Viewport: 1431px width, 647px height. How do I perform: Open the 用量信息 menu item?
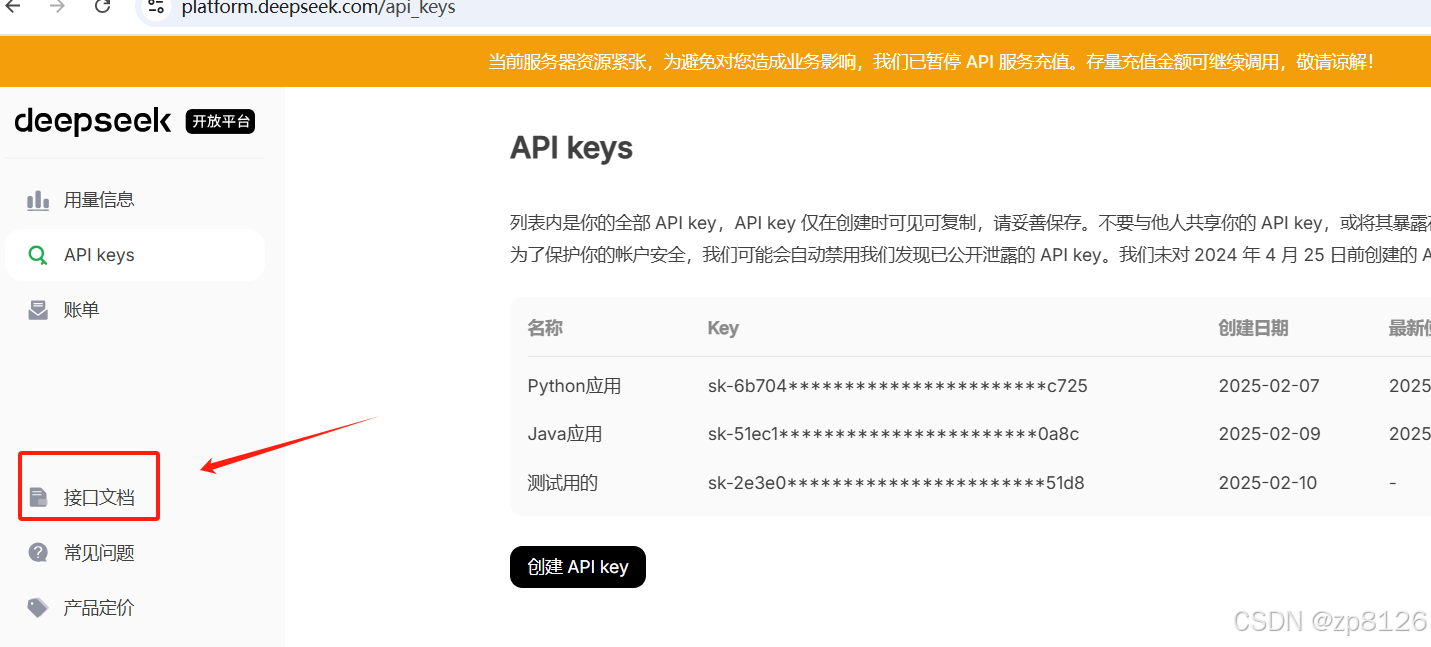click(99, 200)
